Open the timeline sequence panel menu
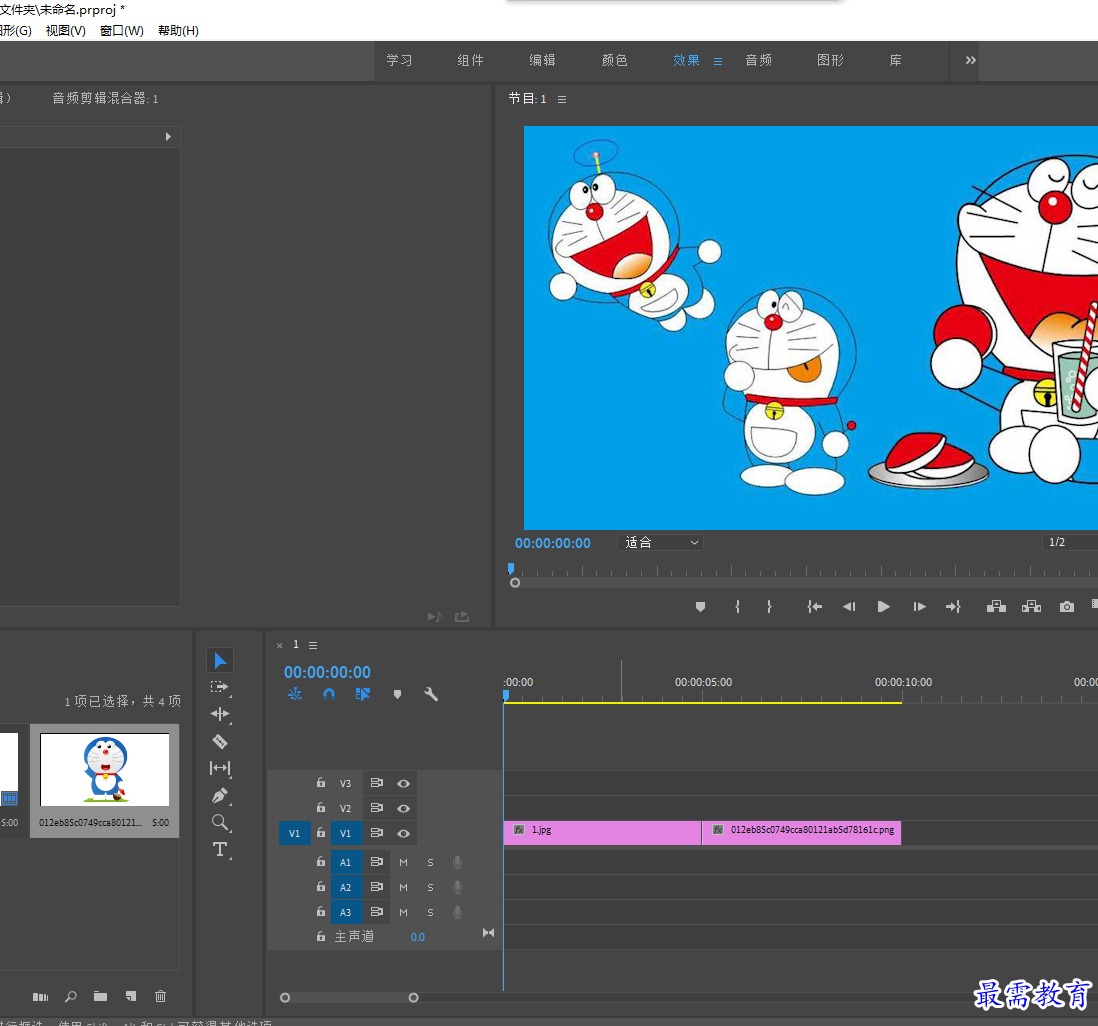1098x1026 pixels. 313,645
